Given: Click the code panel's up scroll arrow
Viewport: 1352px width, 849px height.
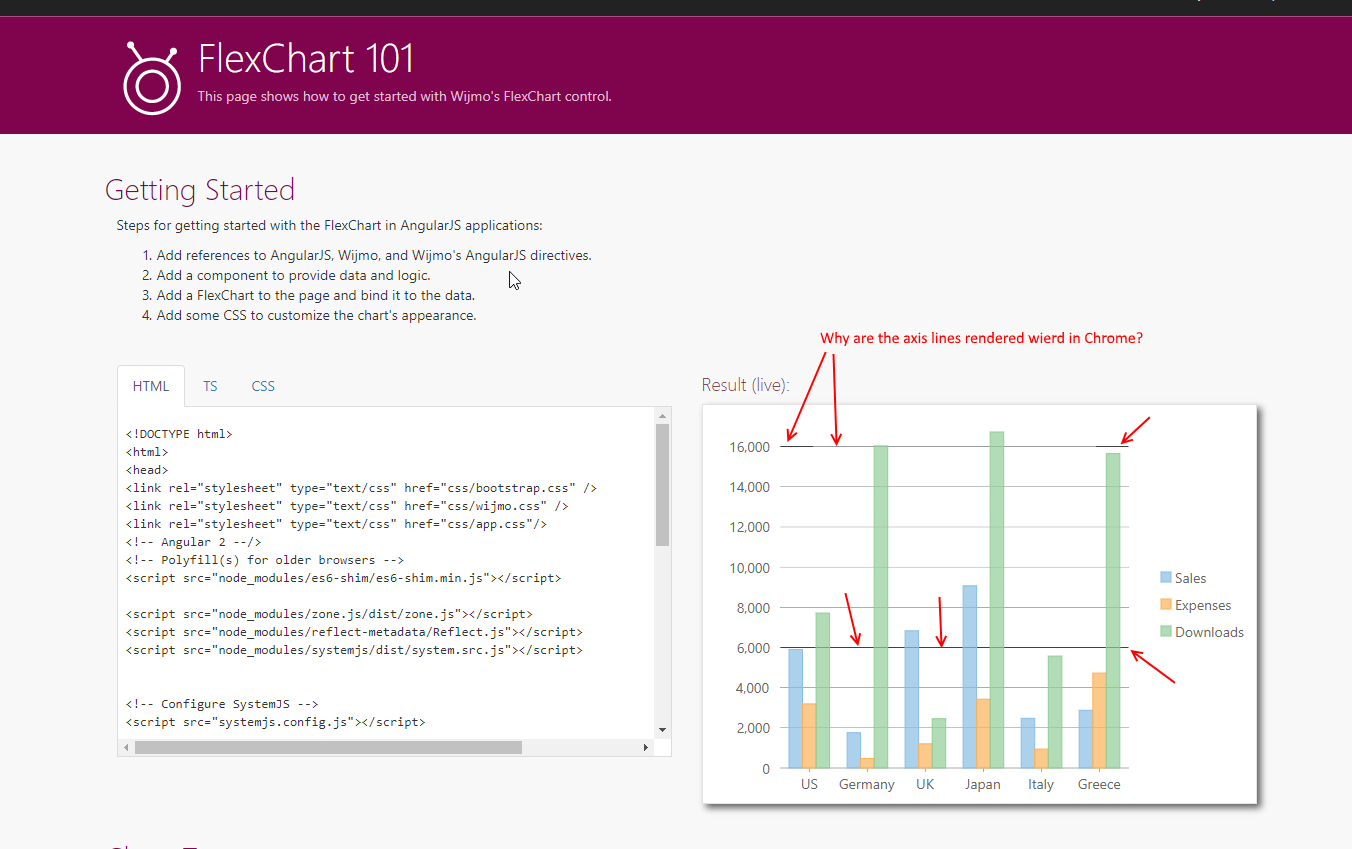Looking at the screenshot, I should tap(662, 418).
